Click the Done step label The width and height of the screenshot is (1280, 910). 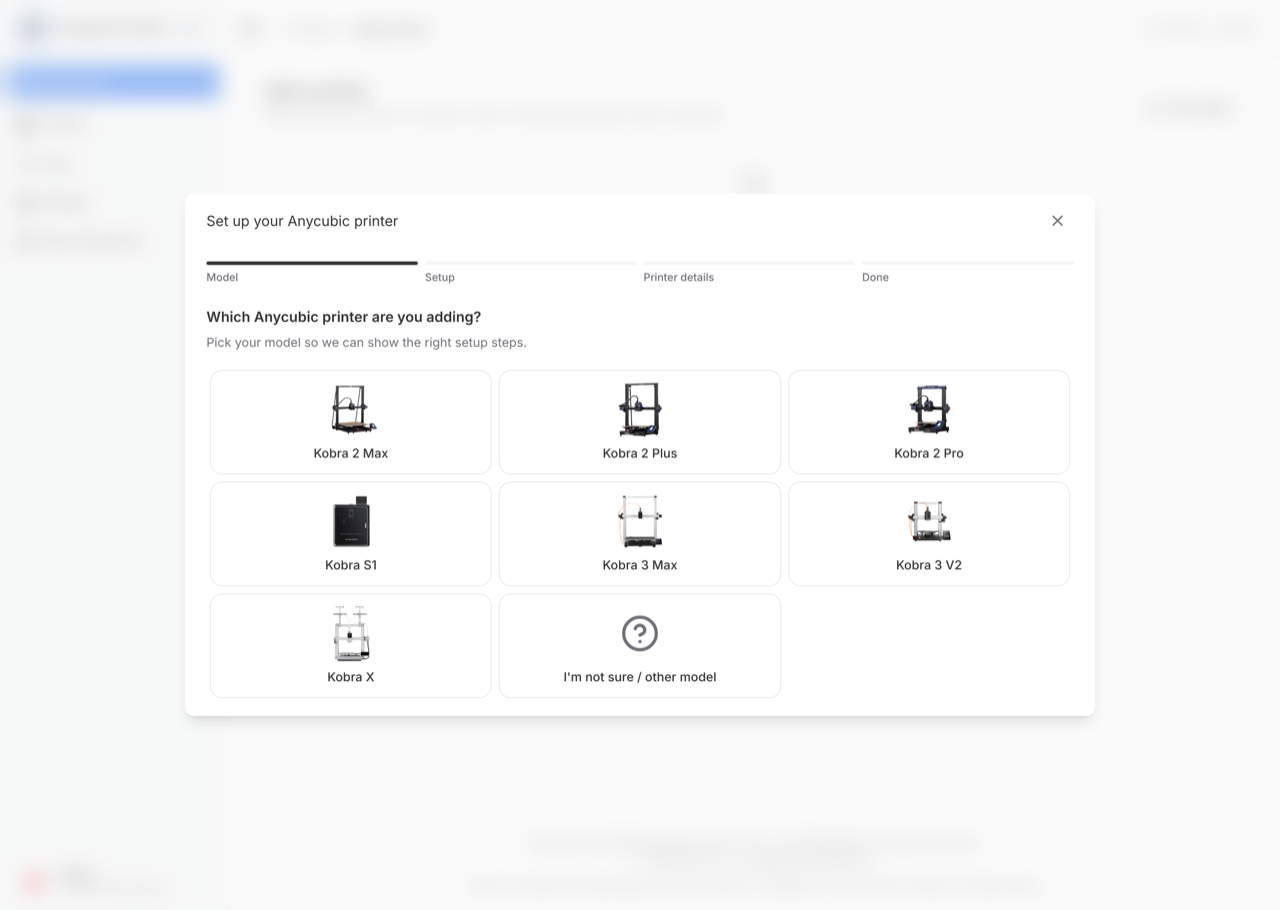coord(875,277)
